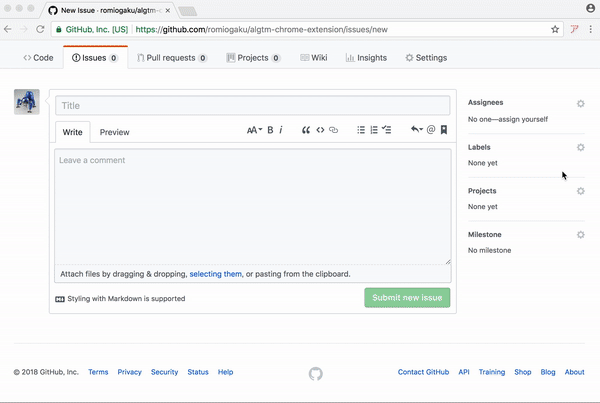Open the About footer link
This screenshot has height=403, width=600.
pyautogui.click(x=575, y=372)
